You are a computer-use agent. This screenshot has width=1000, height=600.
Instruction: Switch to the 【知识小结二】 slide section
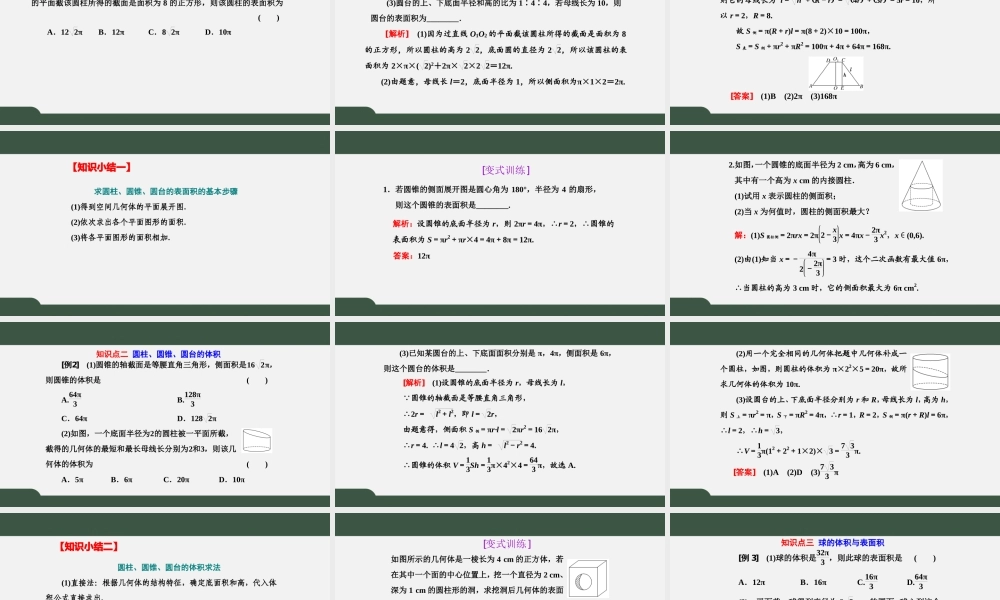88,546
